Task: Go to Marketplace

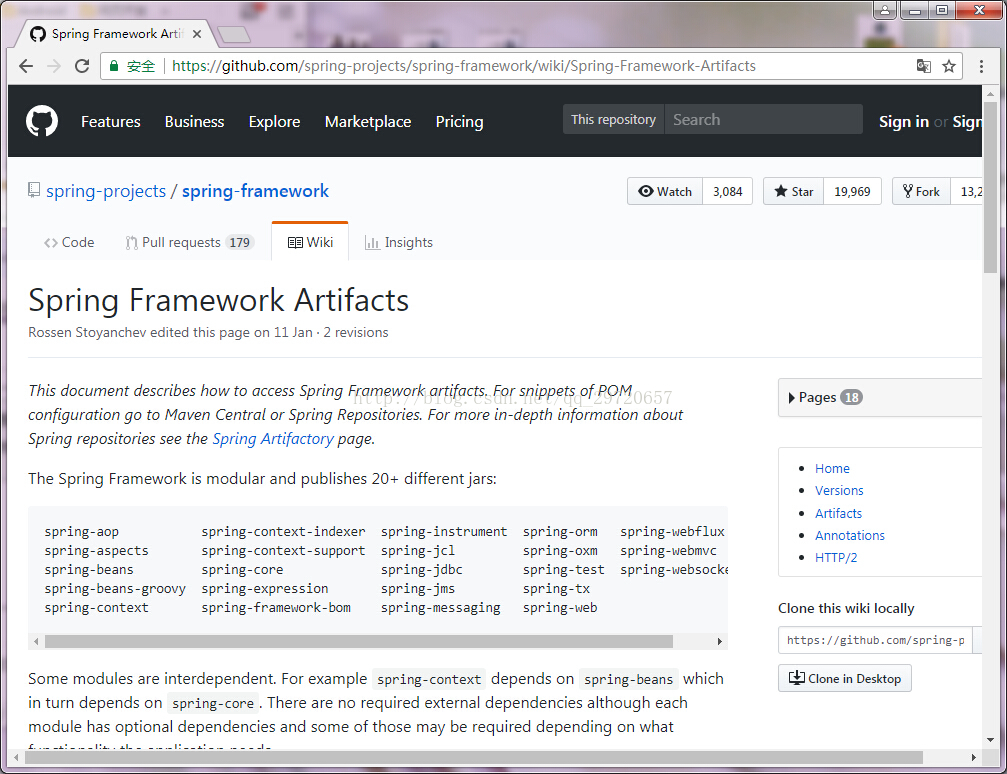Action: [368, 121]
